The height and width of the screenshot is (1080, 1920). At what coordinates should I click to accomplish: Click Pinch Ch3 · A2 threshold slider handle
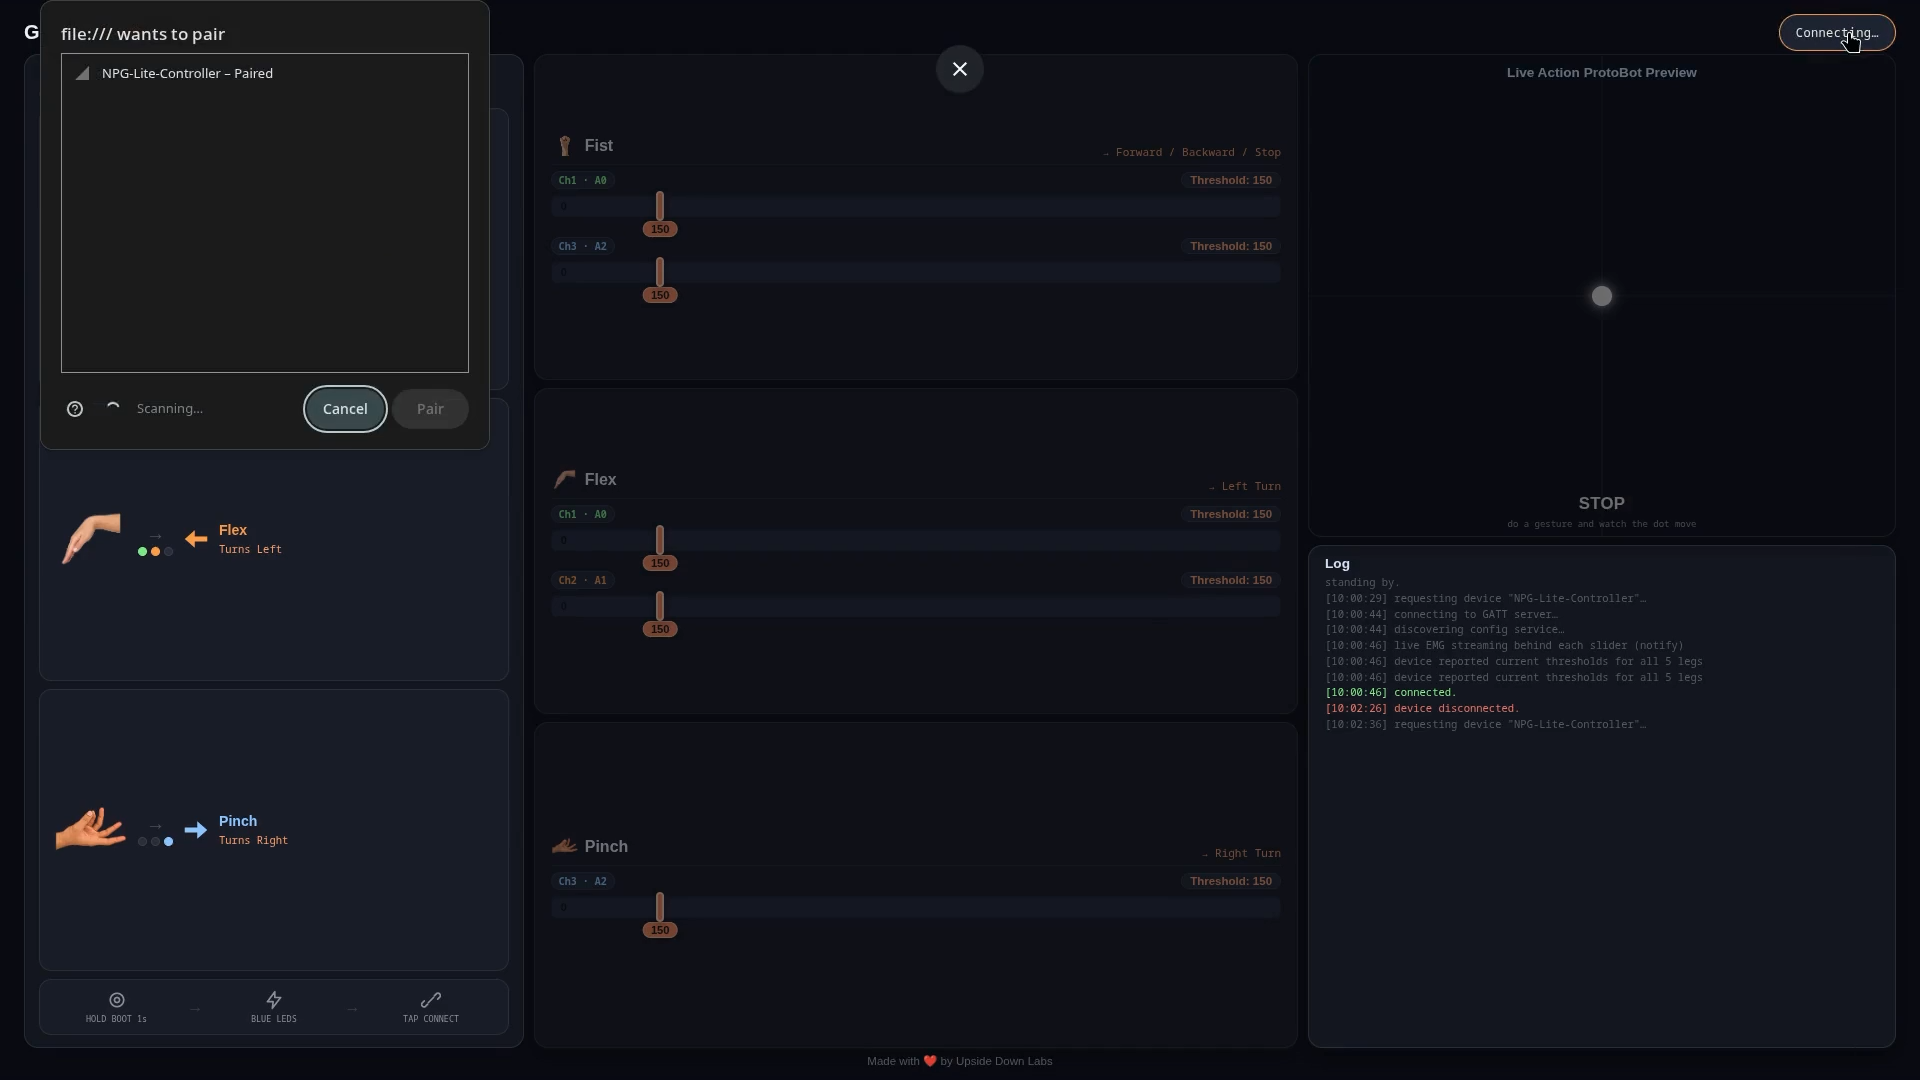pos(660,908)
